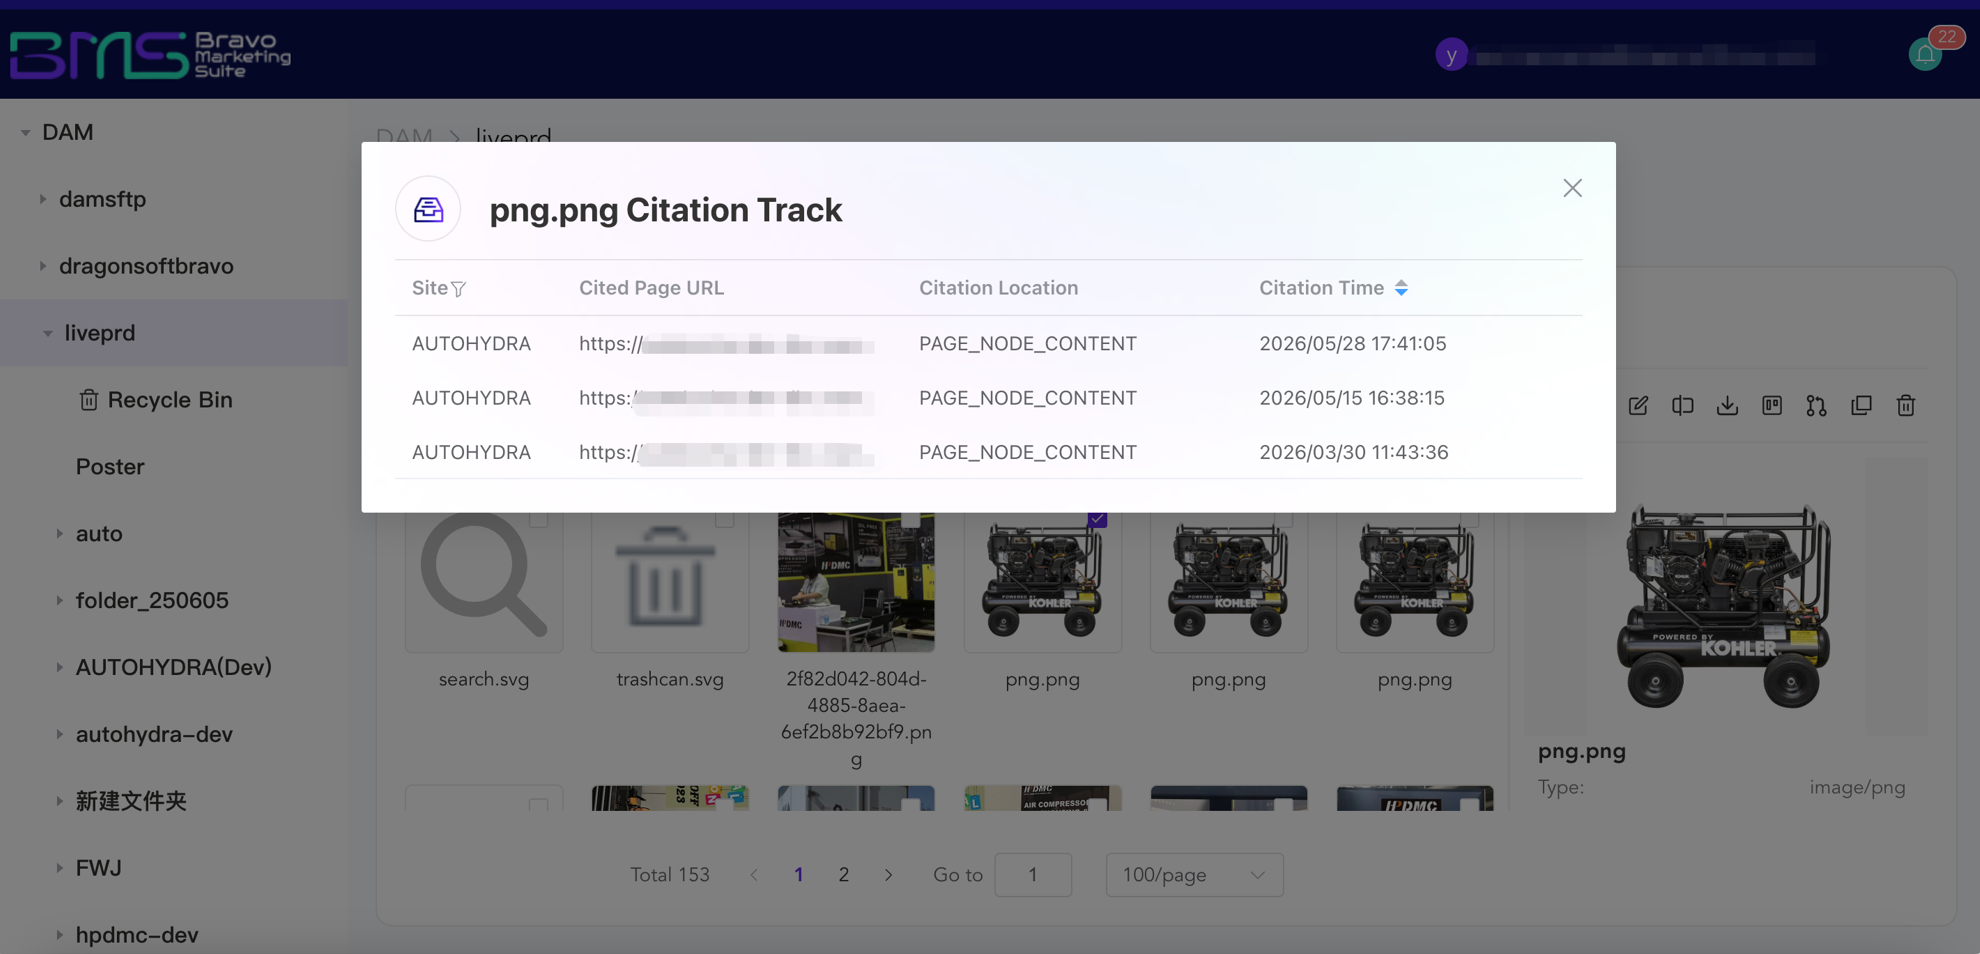The image size is (1980, 954).
Task: Select the liveprd tree item
Action: (100, 333)
